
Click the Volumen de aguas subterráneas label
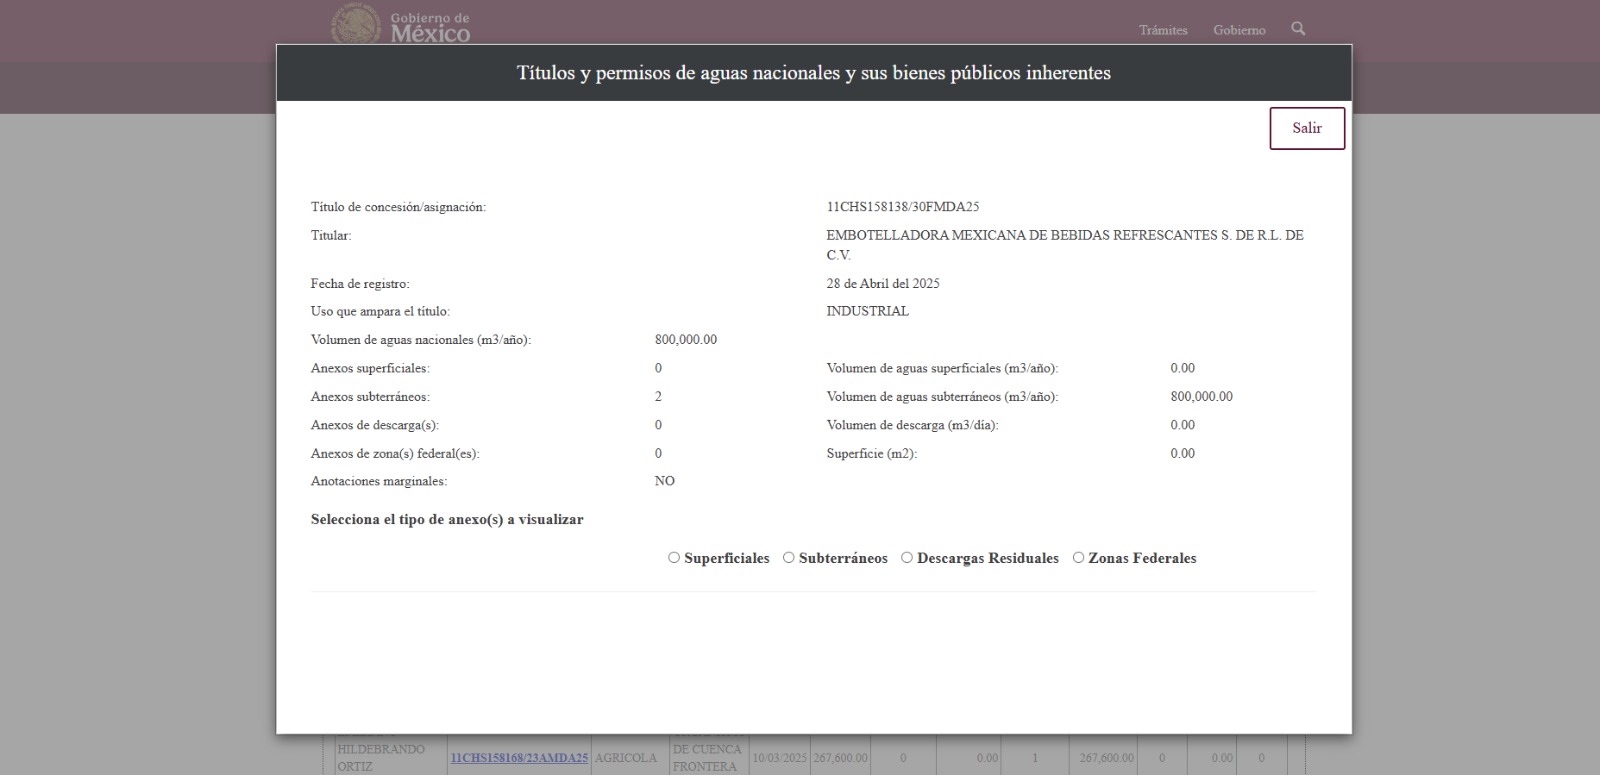point(941,397)
